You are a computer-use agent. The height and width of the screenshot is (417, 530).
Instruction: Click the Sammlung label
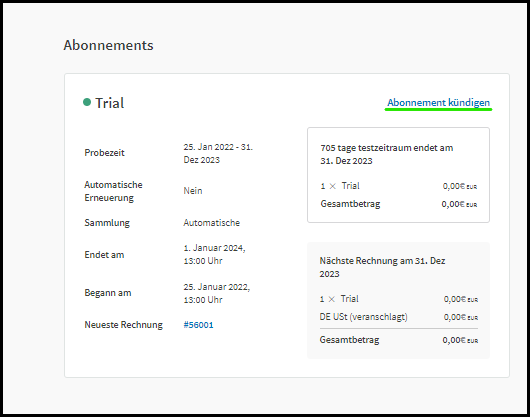click(107, 223)
